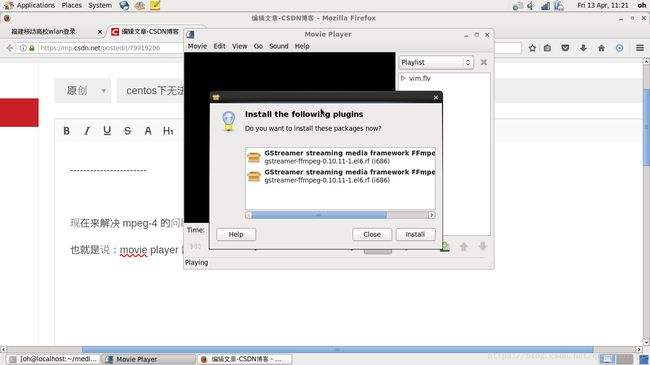
Task: Click font color A icon in editor
Action: point(148,131)
